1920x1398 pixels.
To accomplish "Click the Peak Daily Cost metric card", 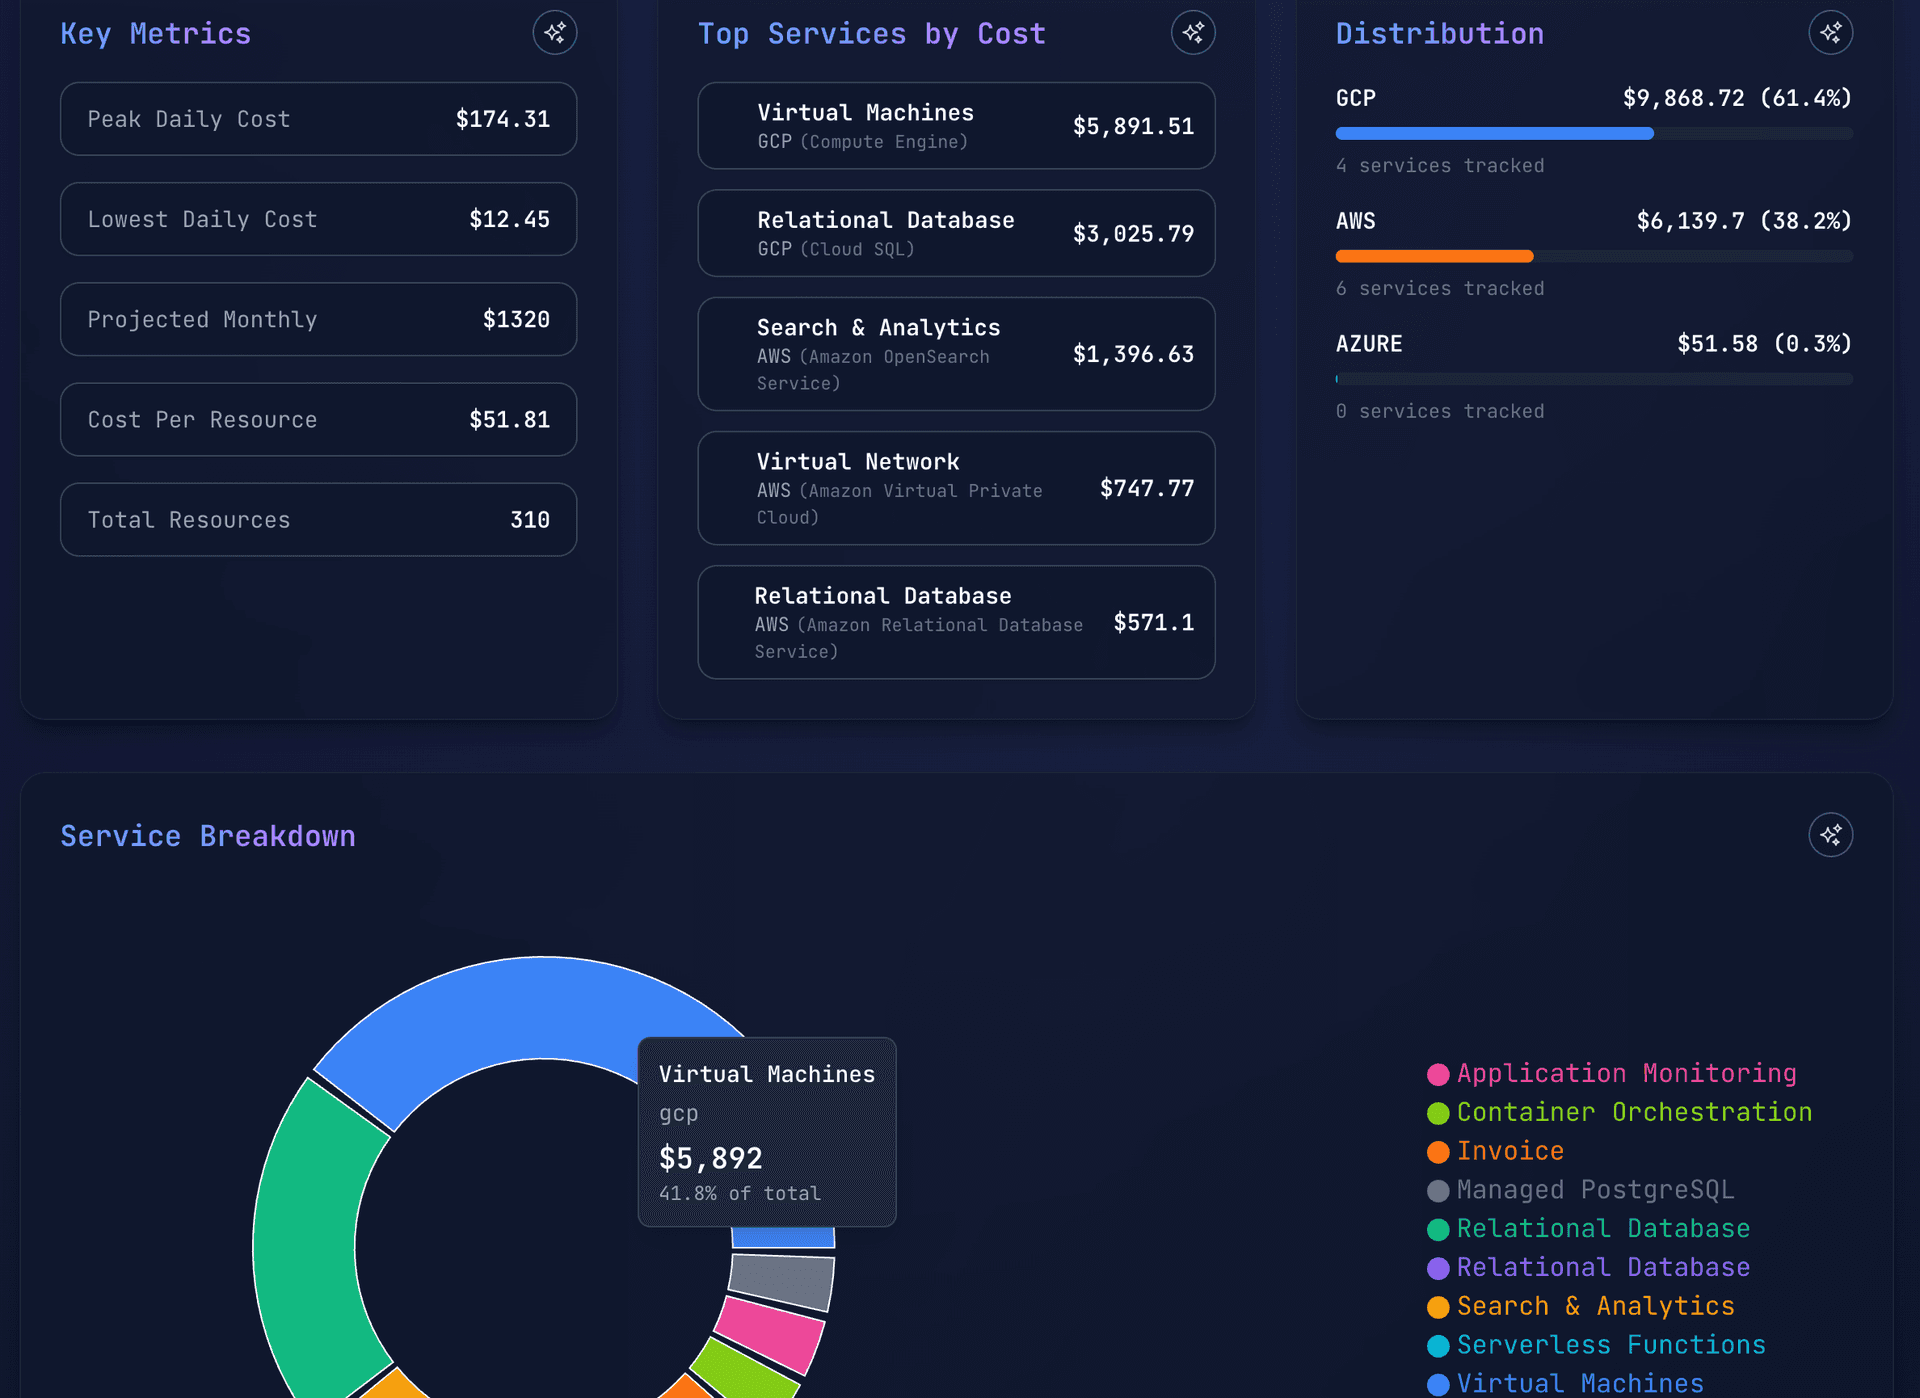I will 318,119.
